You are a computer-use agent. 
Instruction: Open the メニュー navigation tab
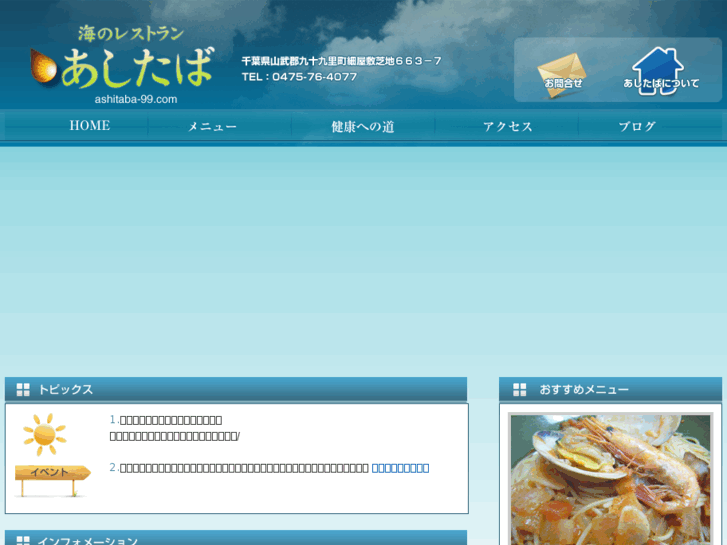(x=212, y=126)
